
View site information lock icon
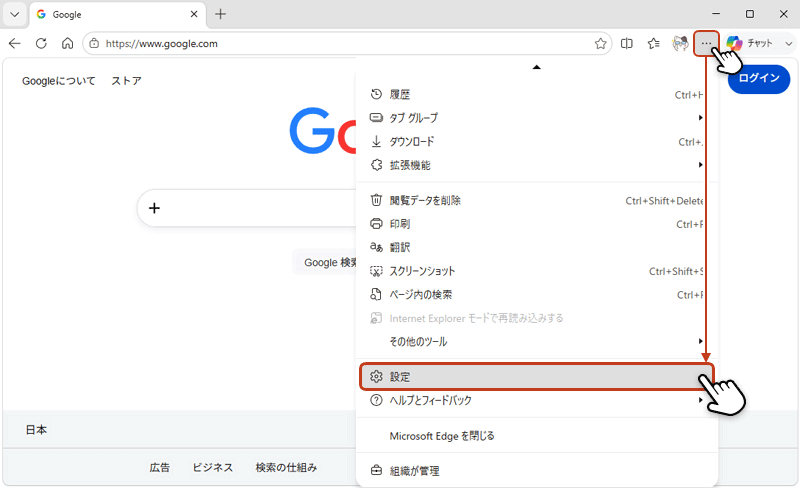click(94, 44)
